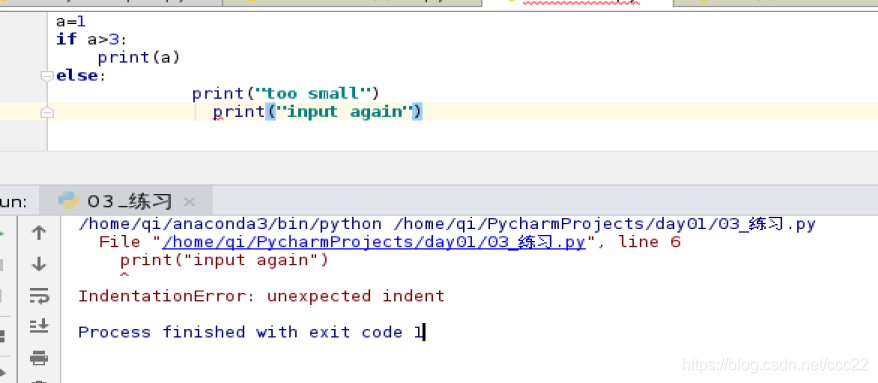
Task: Click the print("too small") line
Action: (x=286, y=93)
